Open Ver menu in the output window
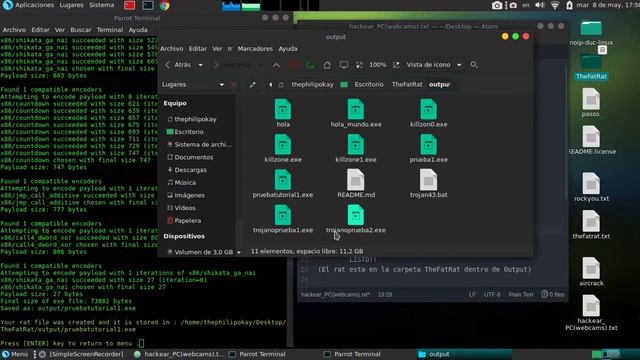The height and width of the screenshot is (360, 640). click(x=217, y=49)
